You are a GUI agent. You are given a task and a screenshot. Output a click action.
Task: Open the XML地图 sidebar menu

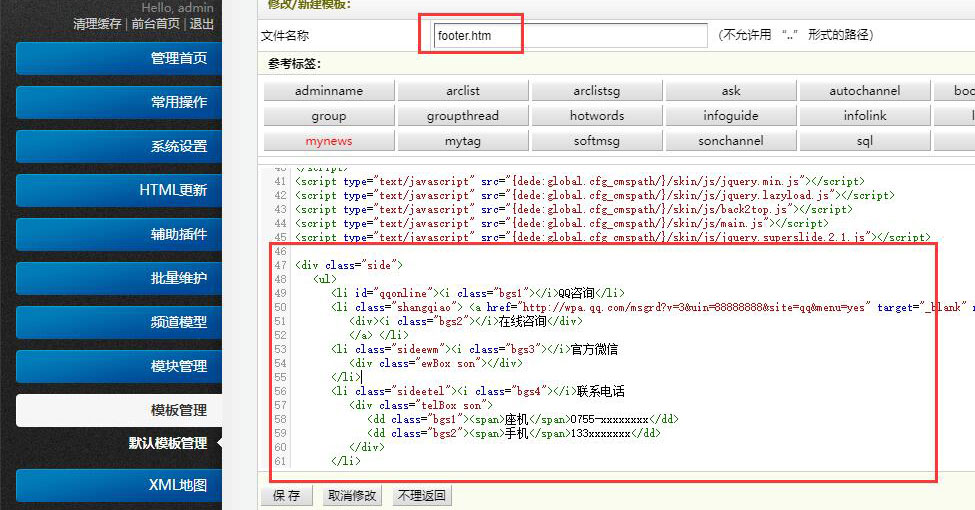click(119, 485)
